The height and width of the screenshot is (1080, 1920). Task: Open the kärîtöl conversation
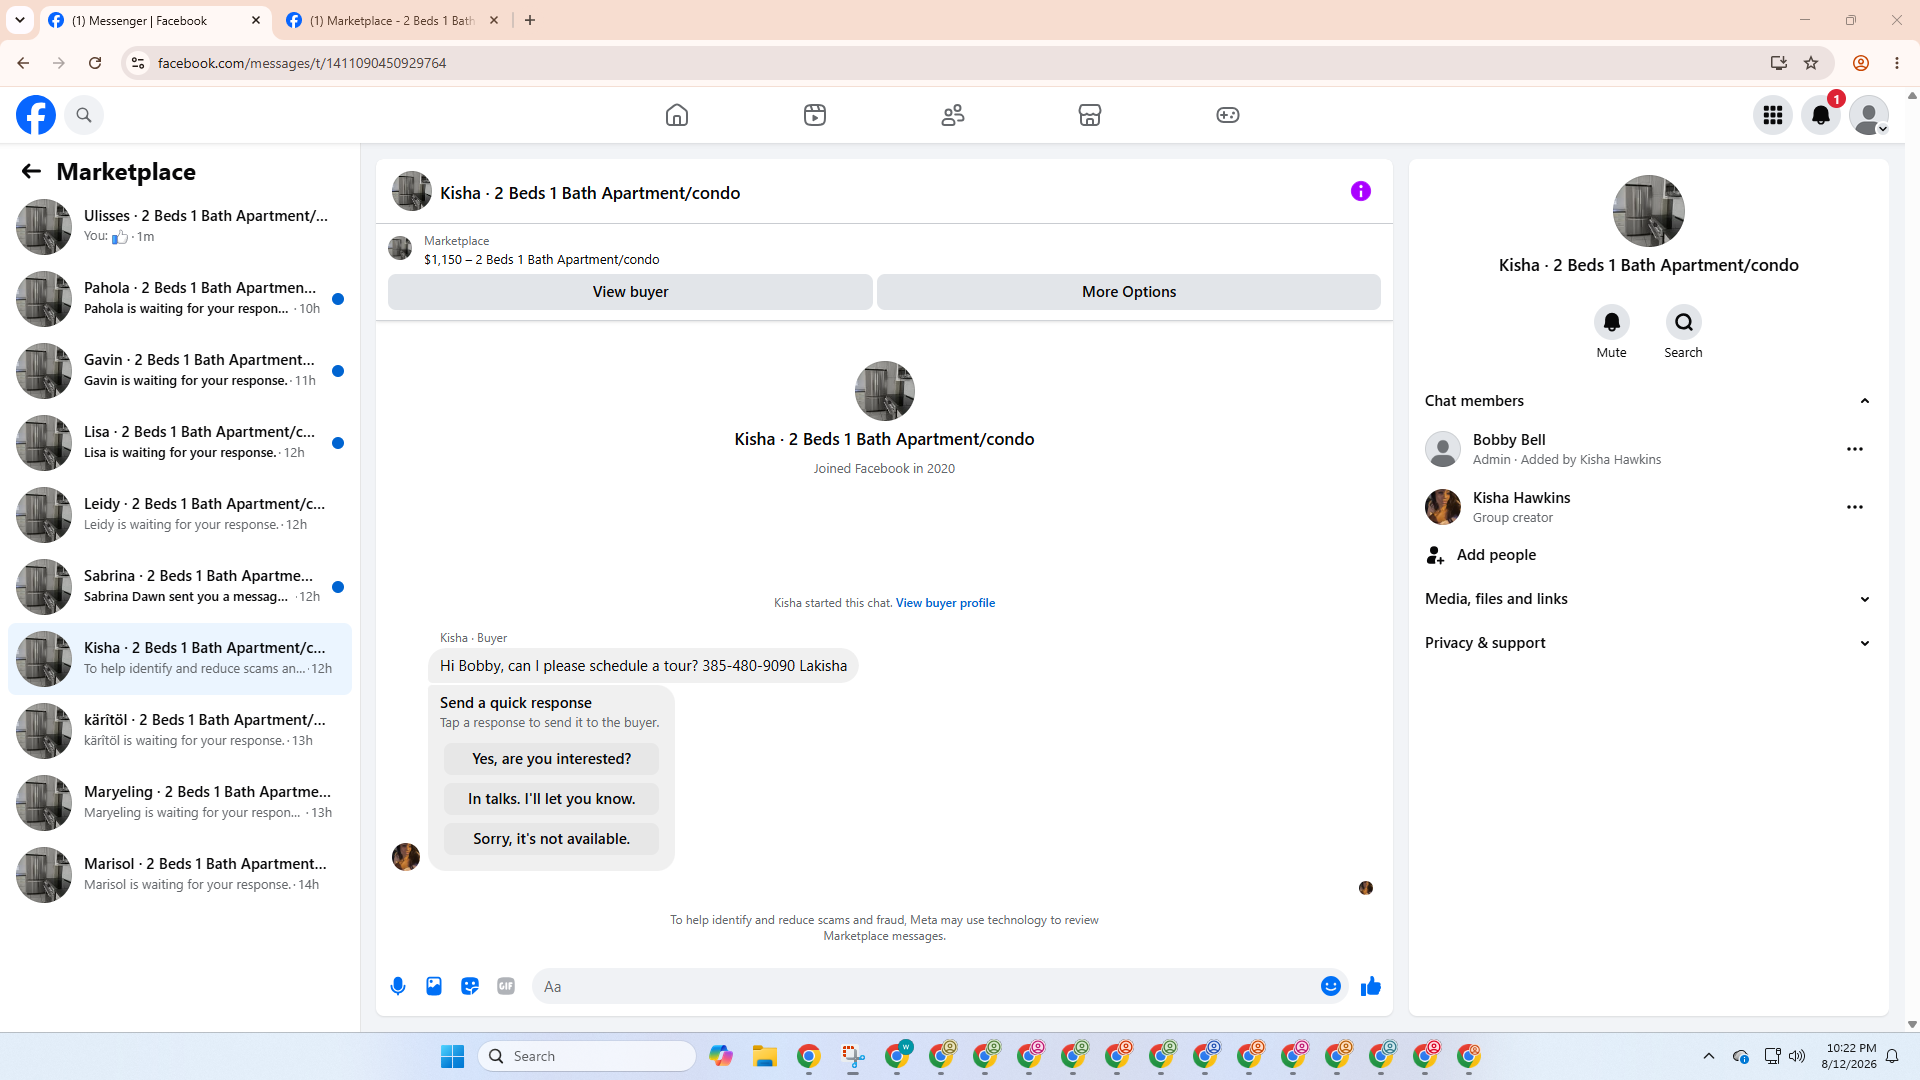(x=180, y=731)
